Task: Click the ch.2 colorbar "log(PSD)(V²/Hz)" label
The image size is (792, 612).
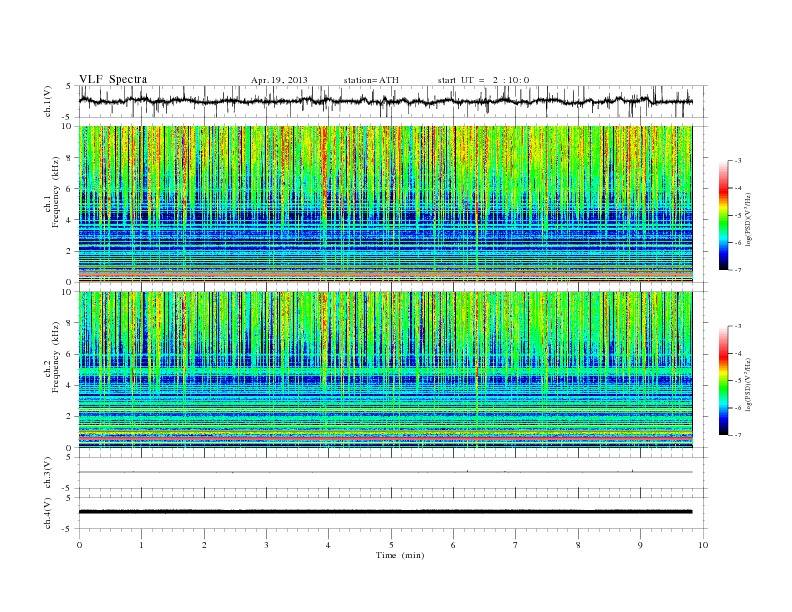Action: pos(749,384)
